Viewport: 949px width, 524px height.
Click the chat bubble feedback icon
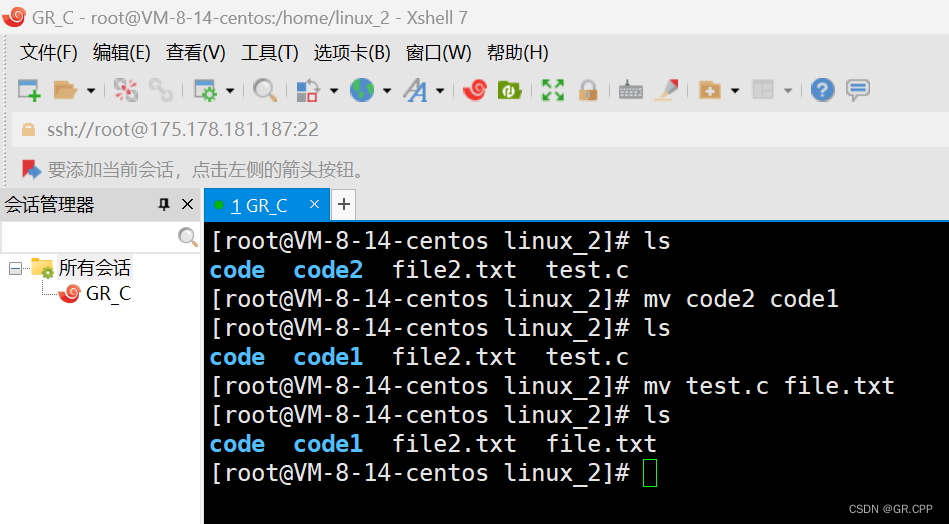[x=858, y=91]
